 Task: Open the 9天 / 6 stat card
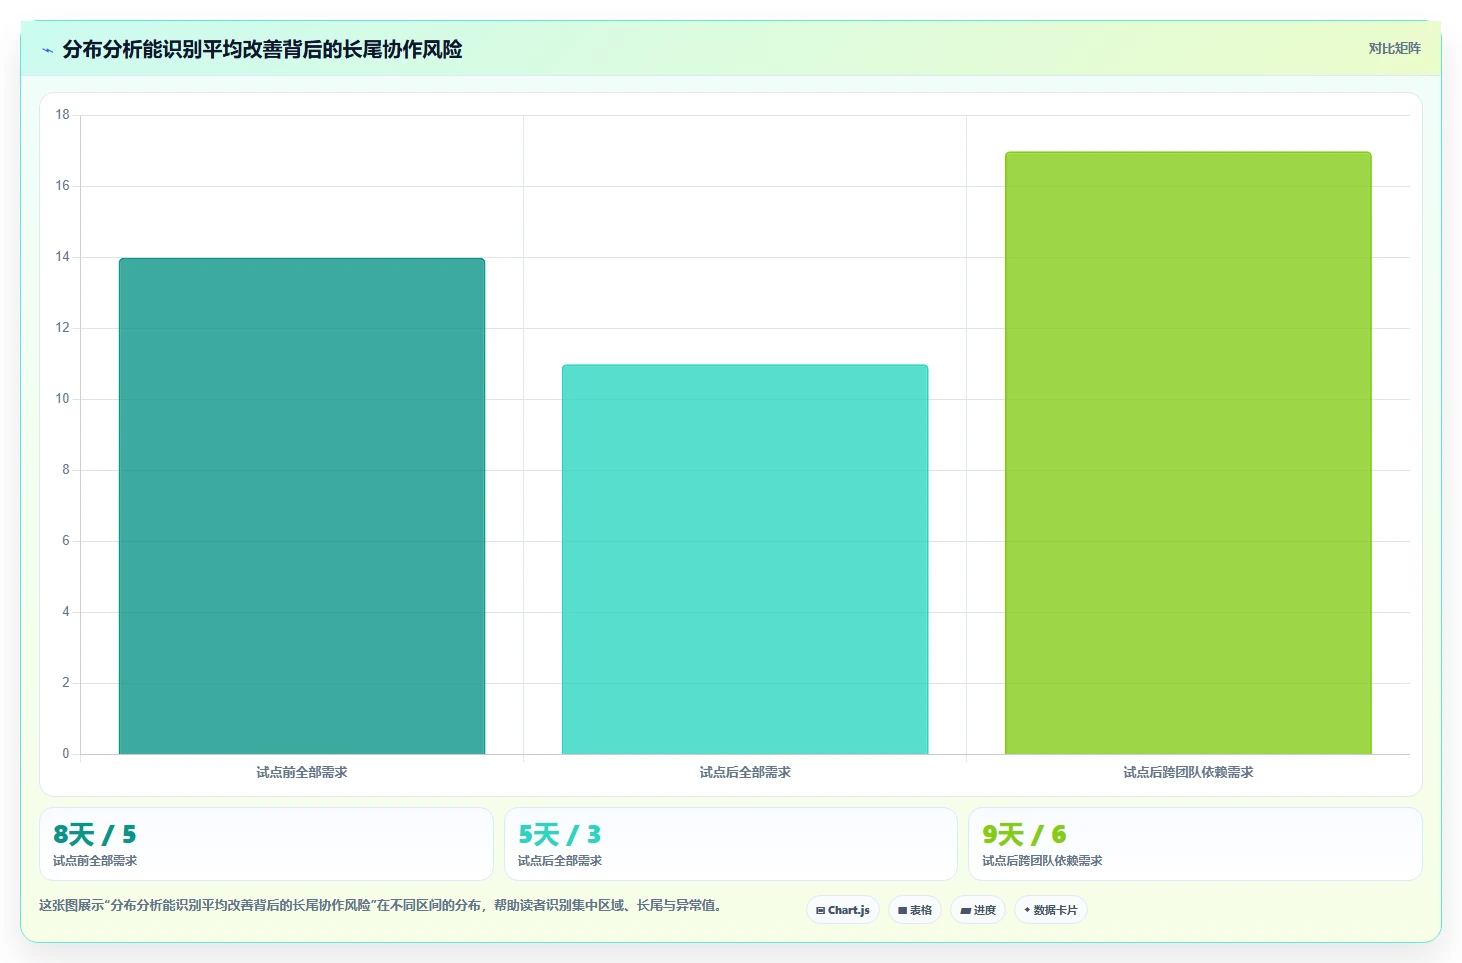pos(1195,844)
